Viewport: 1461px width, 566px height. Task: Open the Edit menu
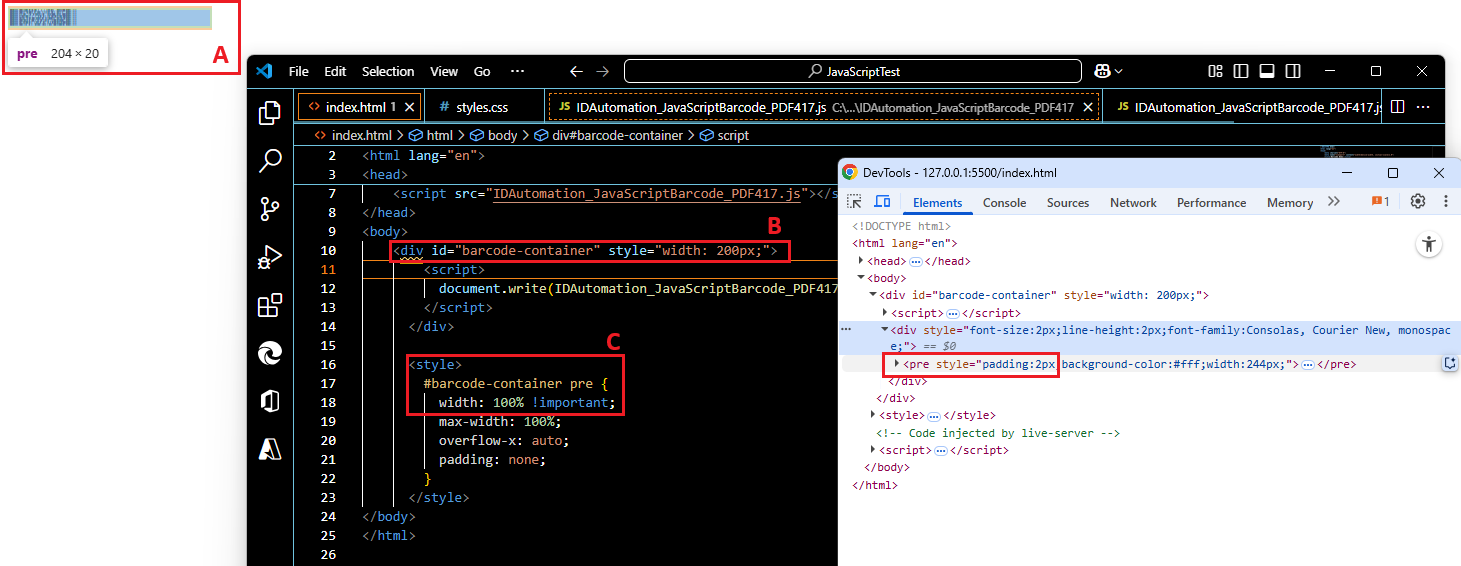point(335,71)
